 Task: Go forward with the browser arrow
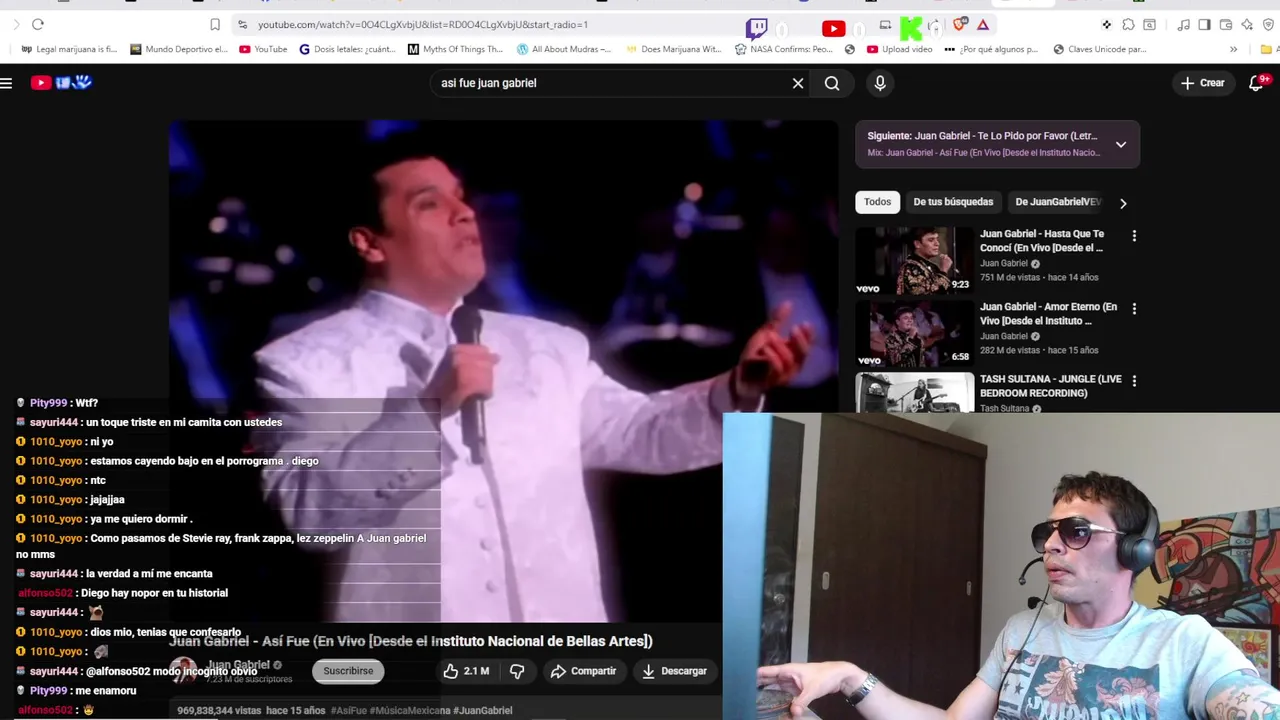point(16,24)
